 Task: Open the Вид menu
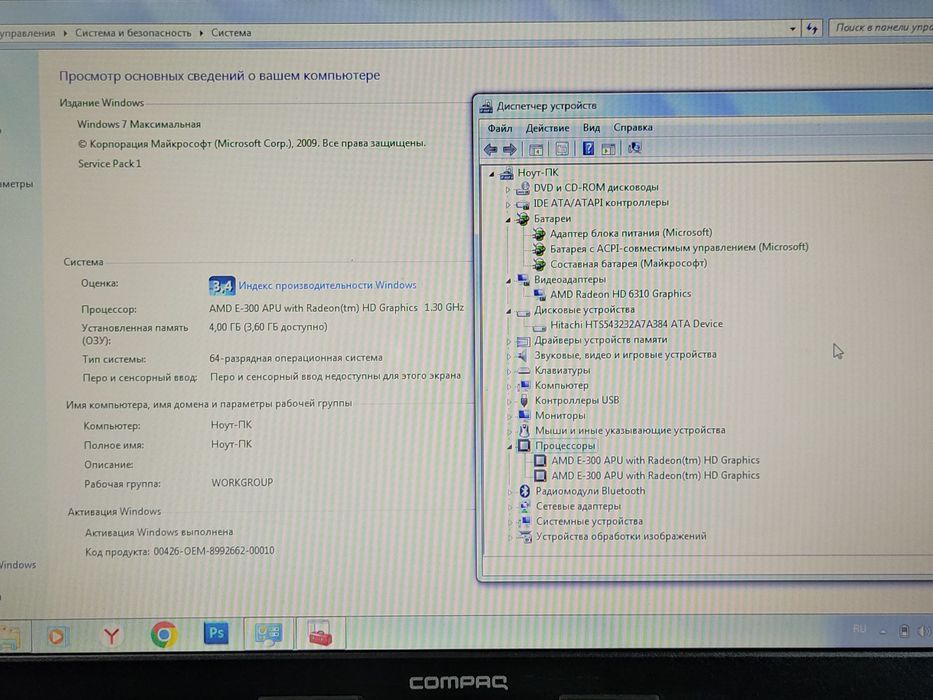pos(591,127)
